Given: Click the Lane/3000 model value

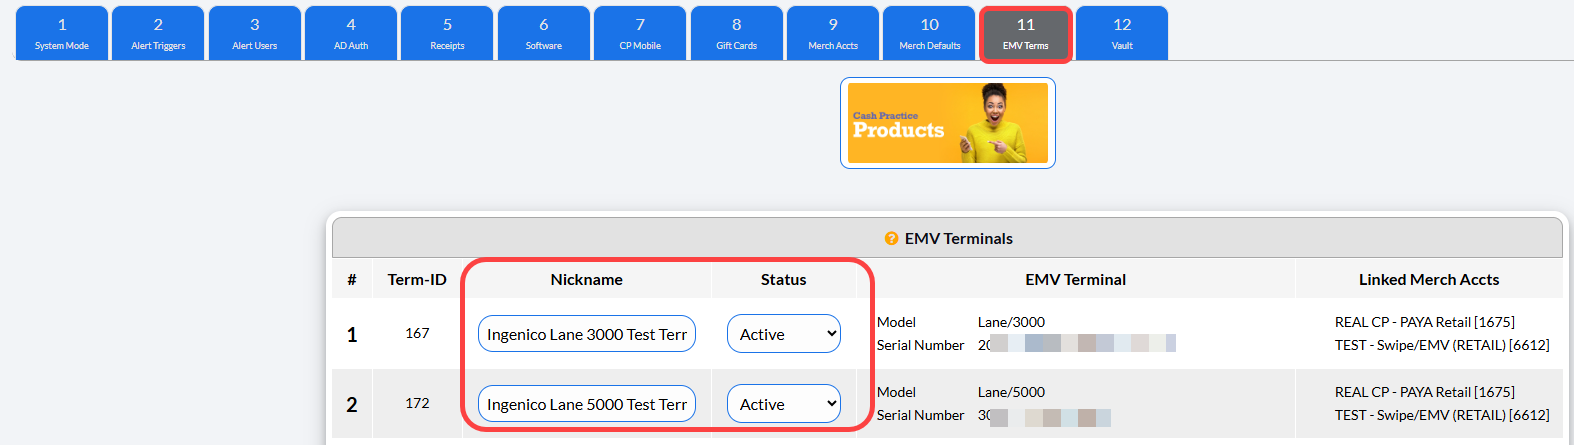Looking at the screenshot, I should [x=1011, y=322].
